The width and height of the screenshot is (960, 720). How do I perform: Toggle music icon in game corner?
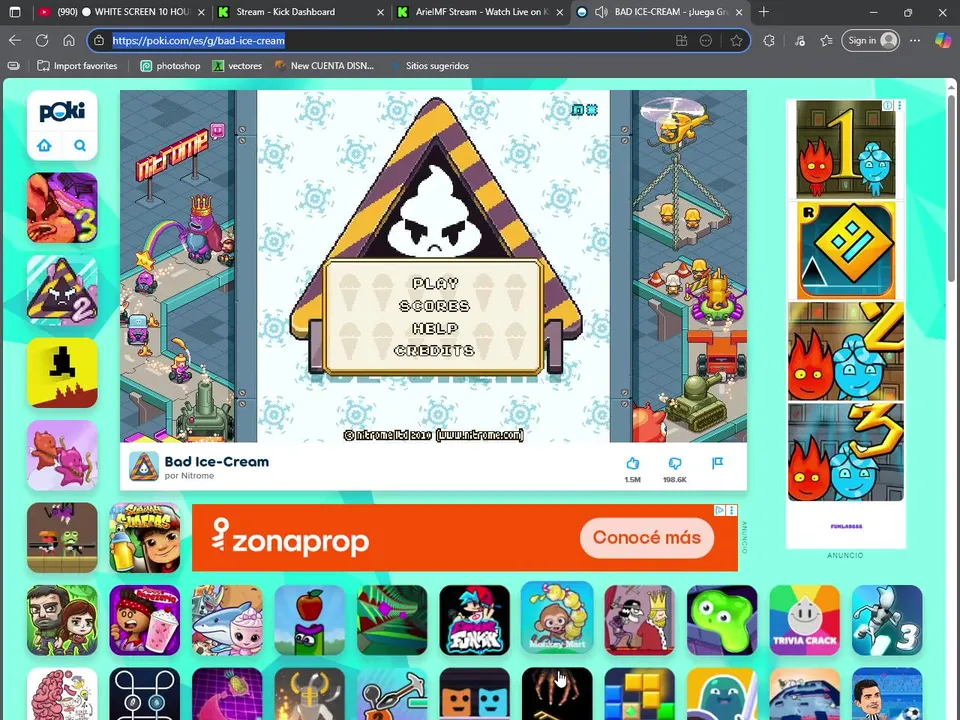[577, 110]
